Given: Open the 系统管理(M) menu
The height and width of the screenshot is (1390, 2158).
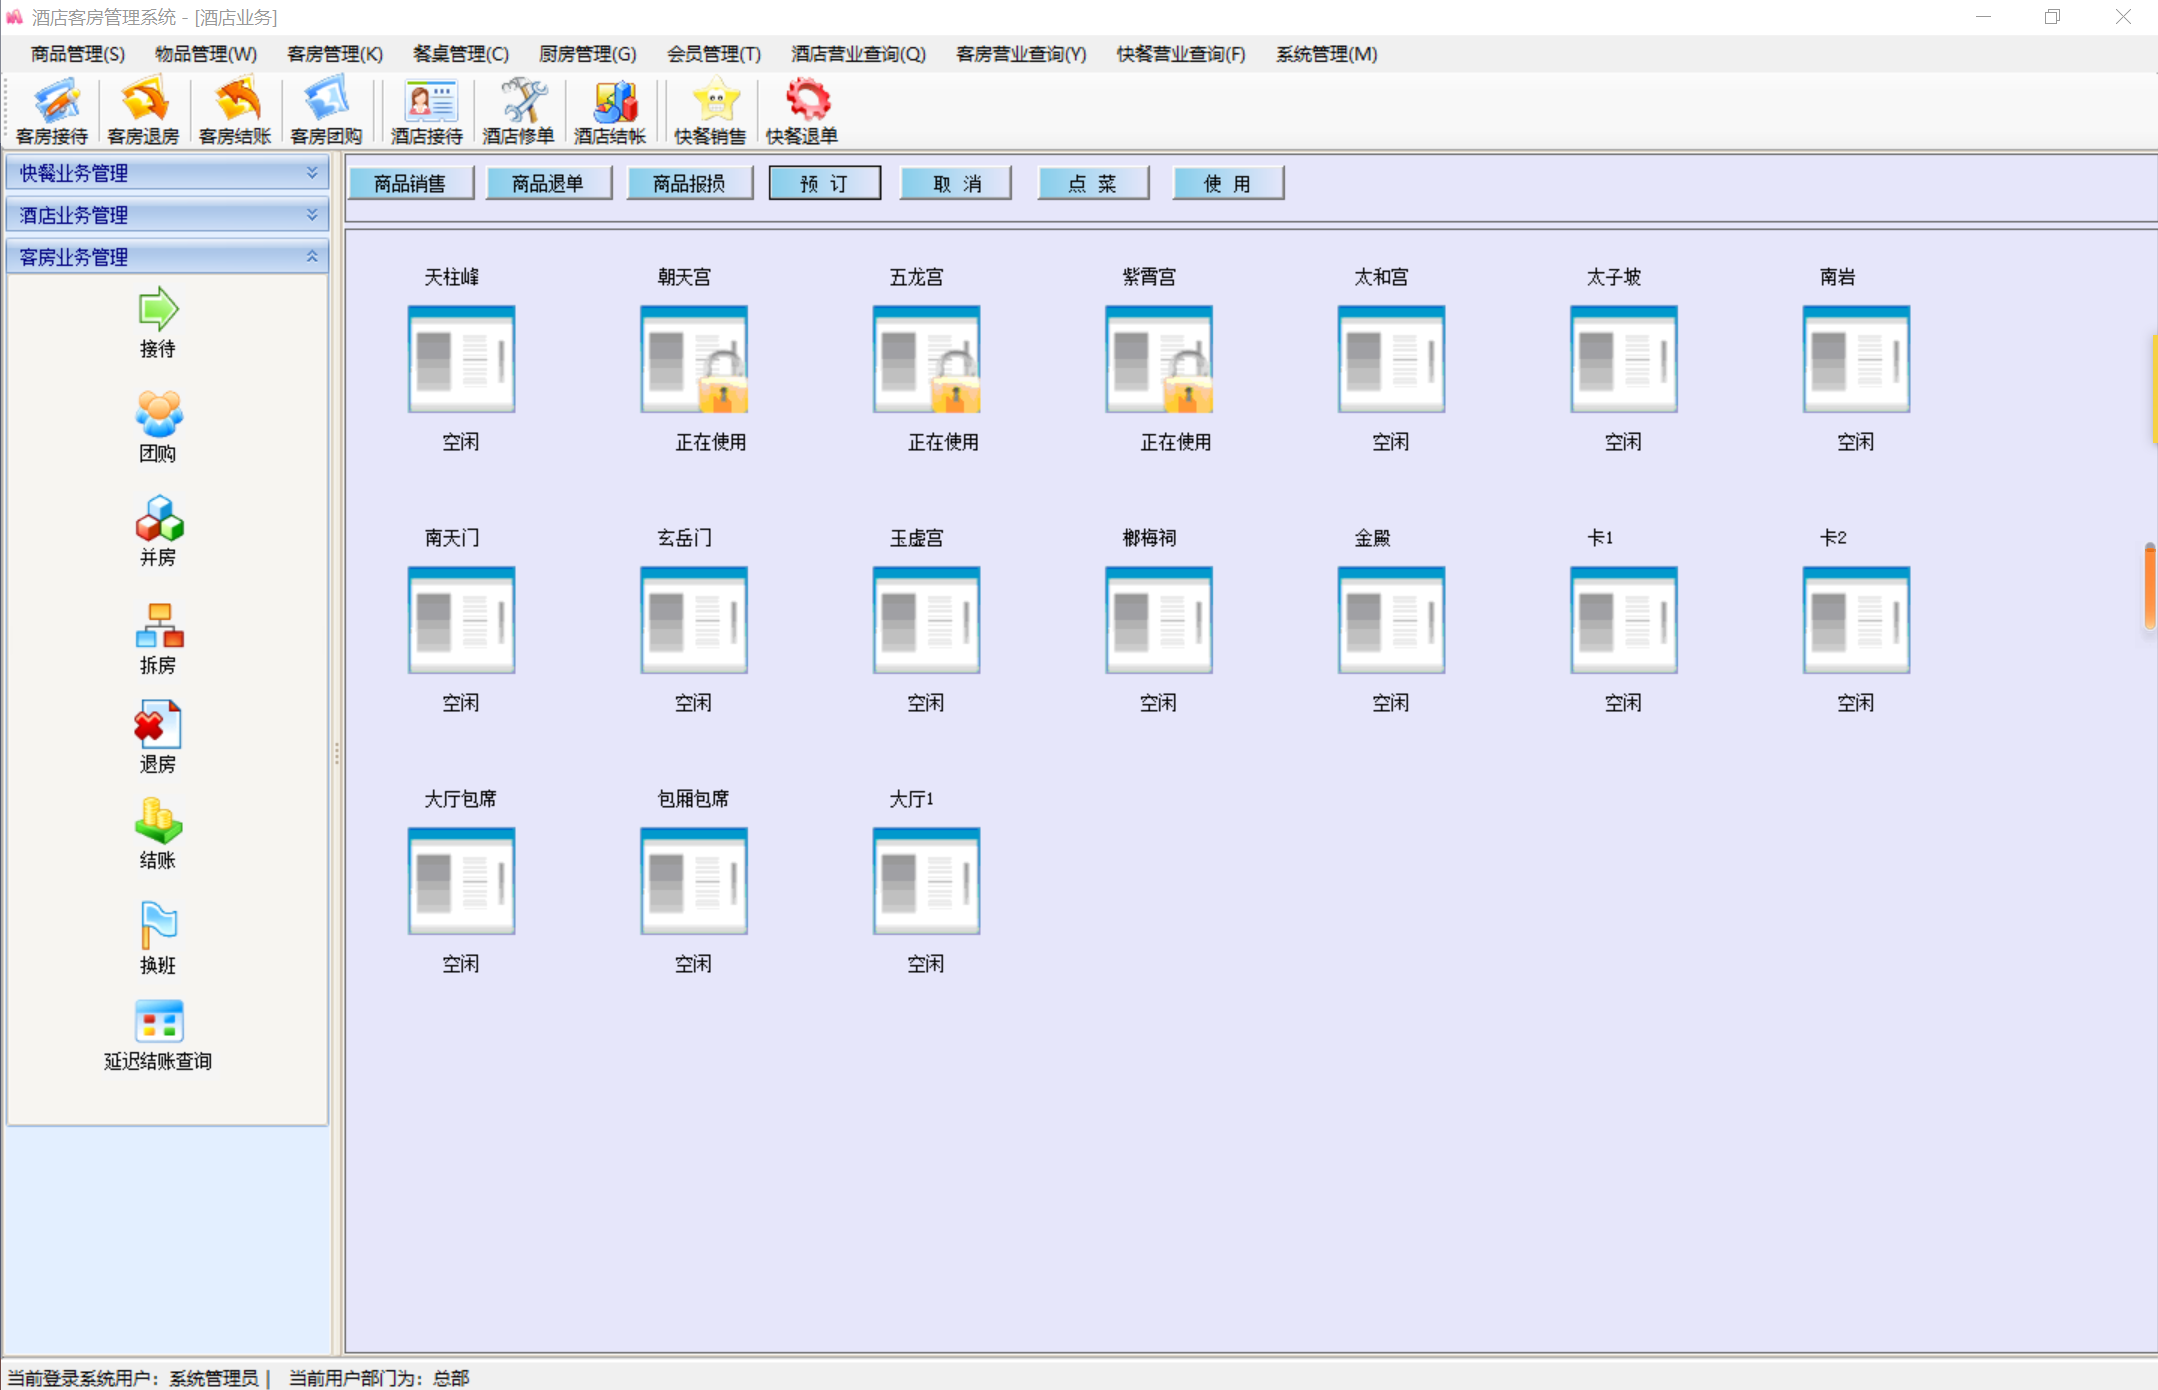Looking at the screenshot, I should coord(1327,54).
